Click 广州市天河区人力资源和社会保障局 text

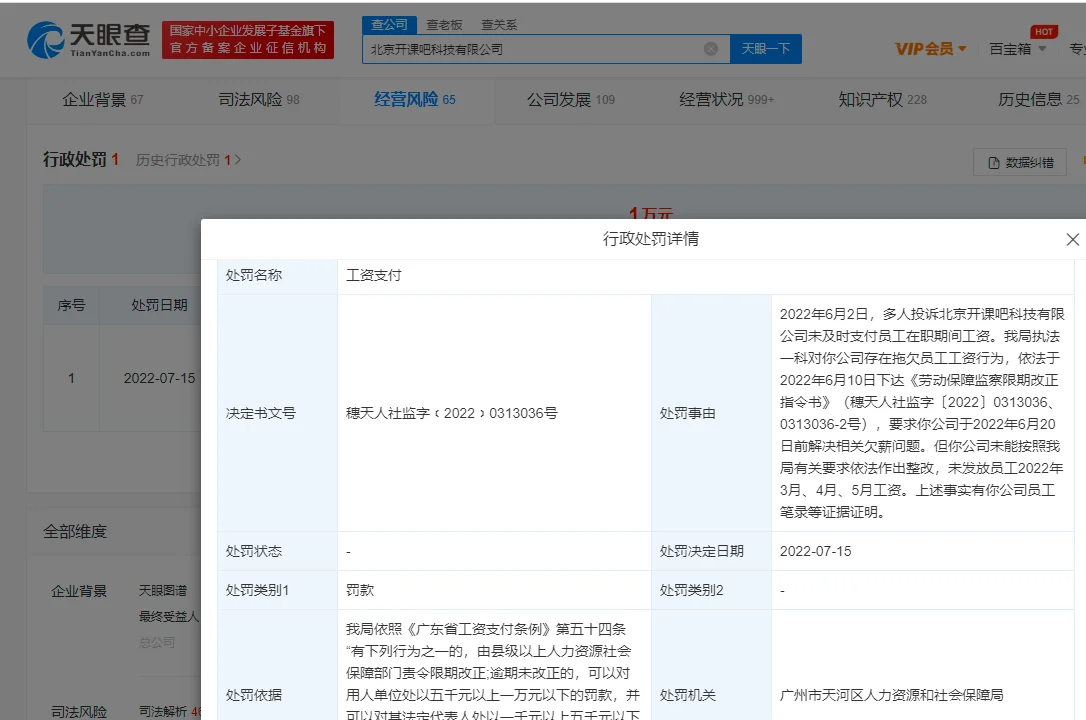891,695
